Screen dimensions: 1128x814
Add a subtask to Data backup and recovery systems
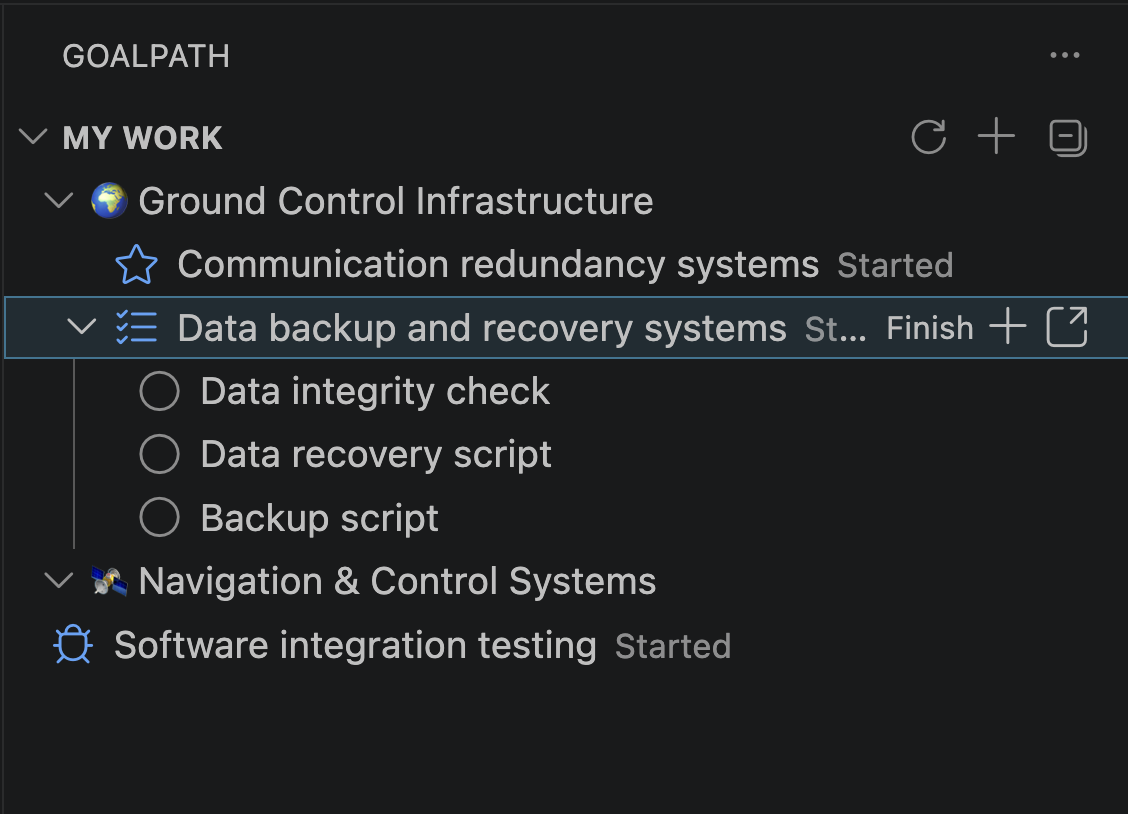pyautogui.click(x=1008, y=327)
